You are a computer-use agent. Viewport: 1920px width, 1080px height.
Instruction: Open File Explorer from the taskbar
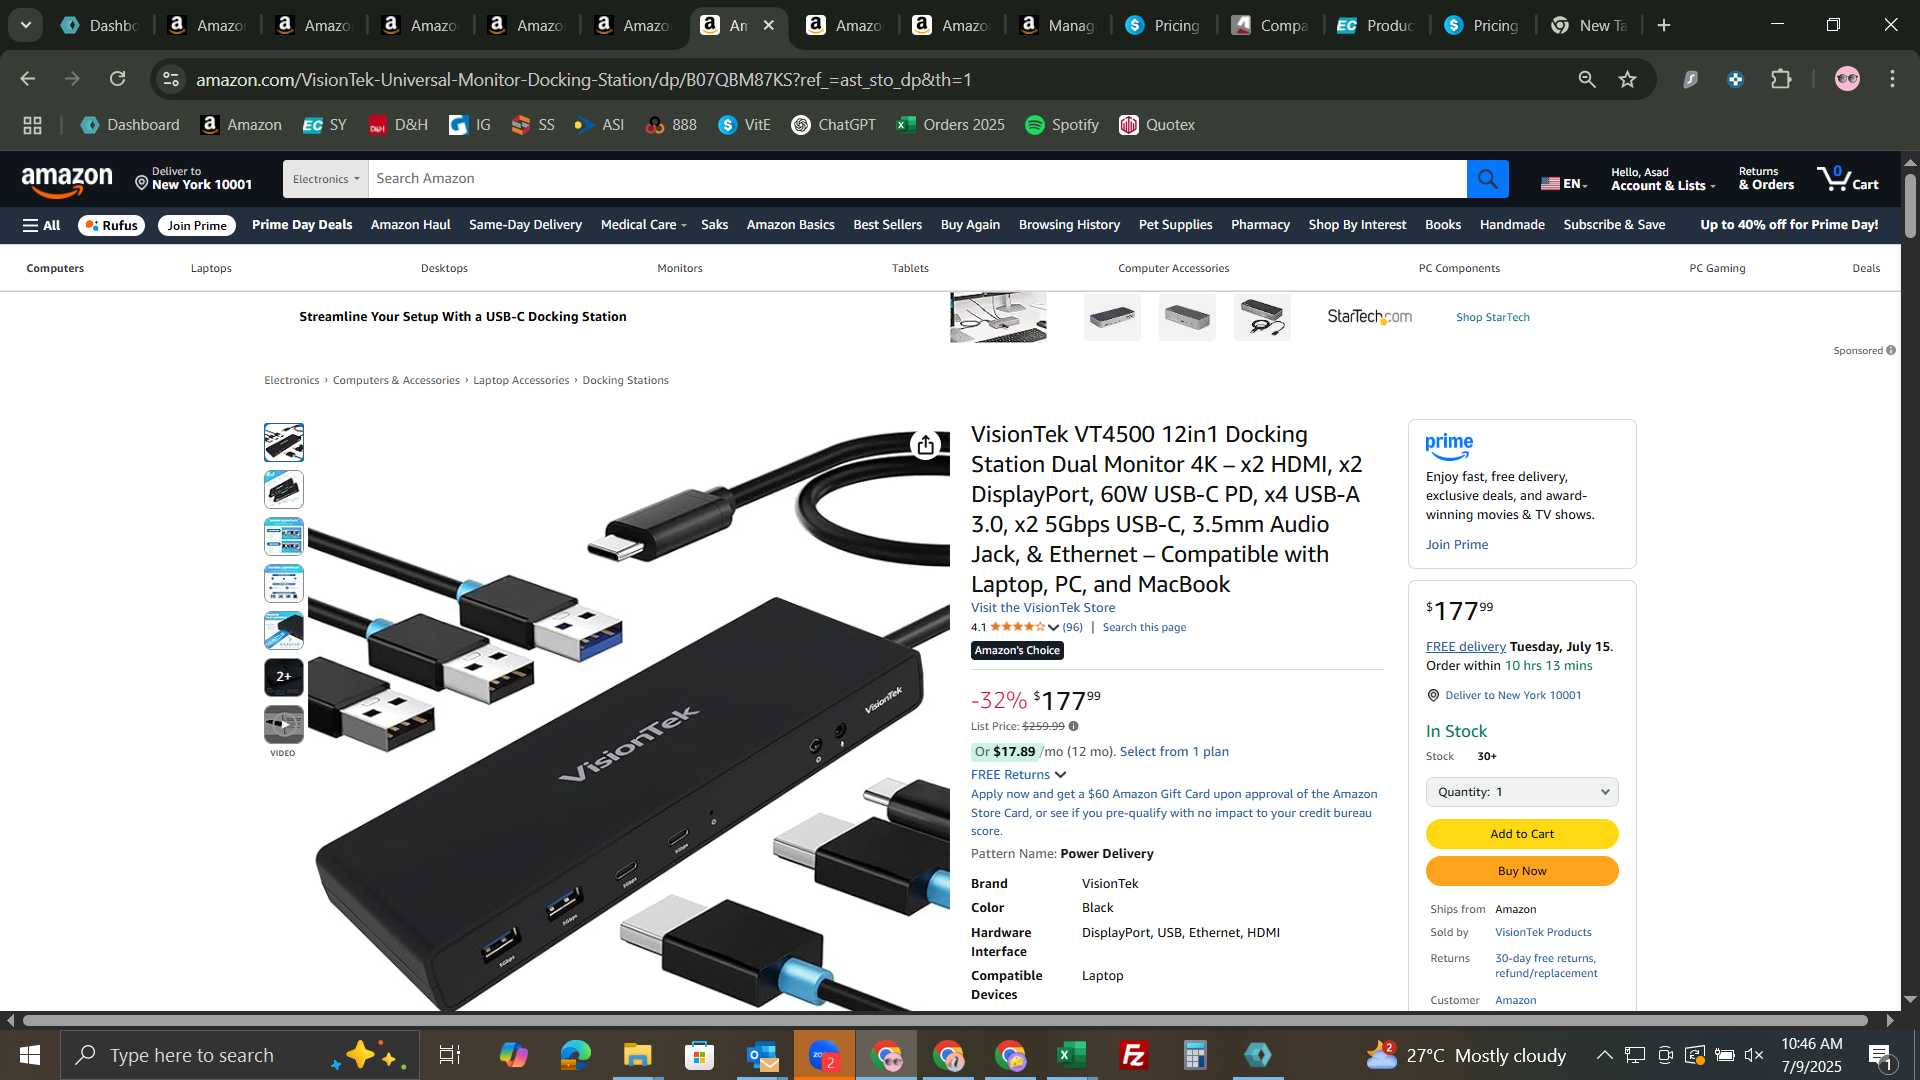point(637,1055)
